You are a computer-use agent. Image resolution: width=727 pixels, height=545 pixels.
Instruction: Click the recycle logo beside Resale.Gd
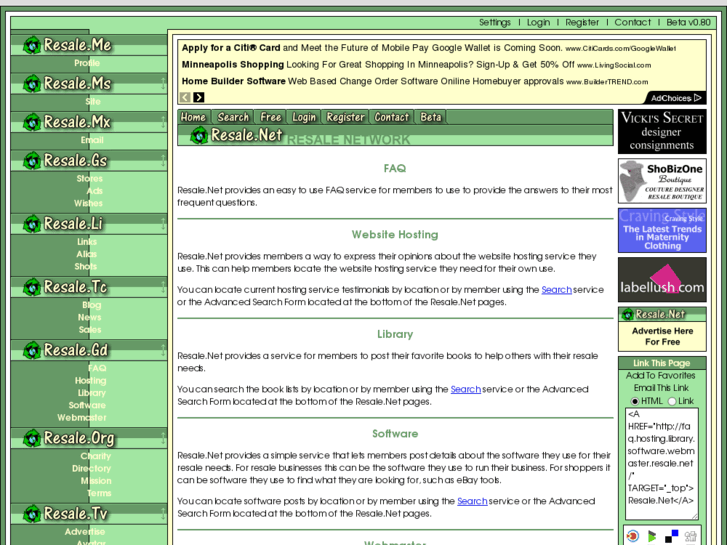tap(32, 350)
